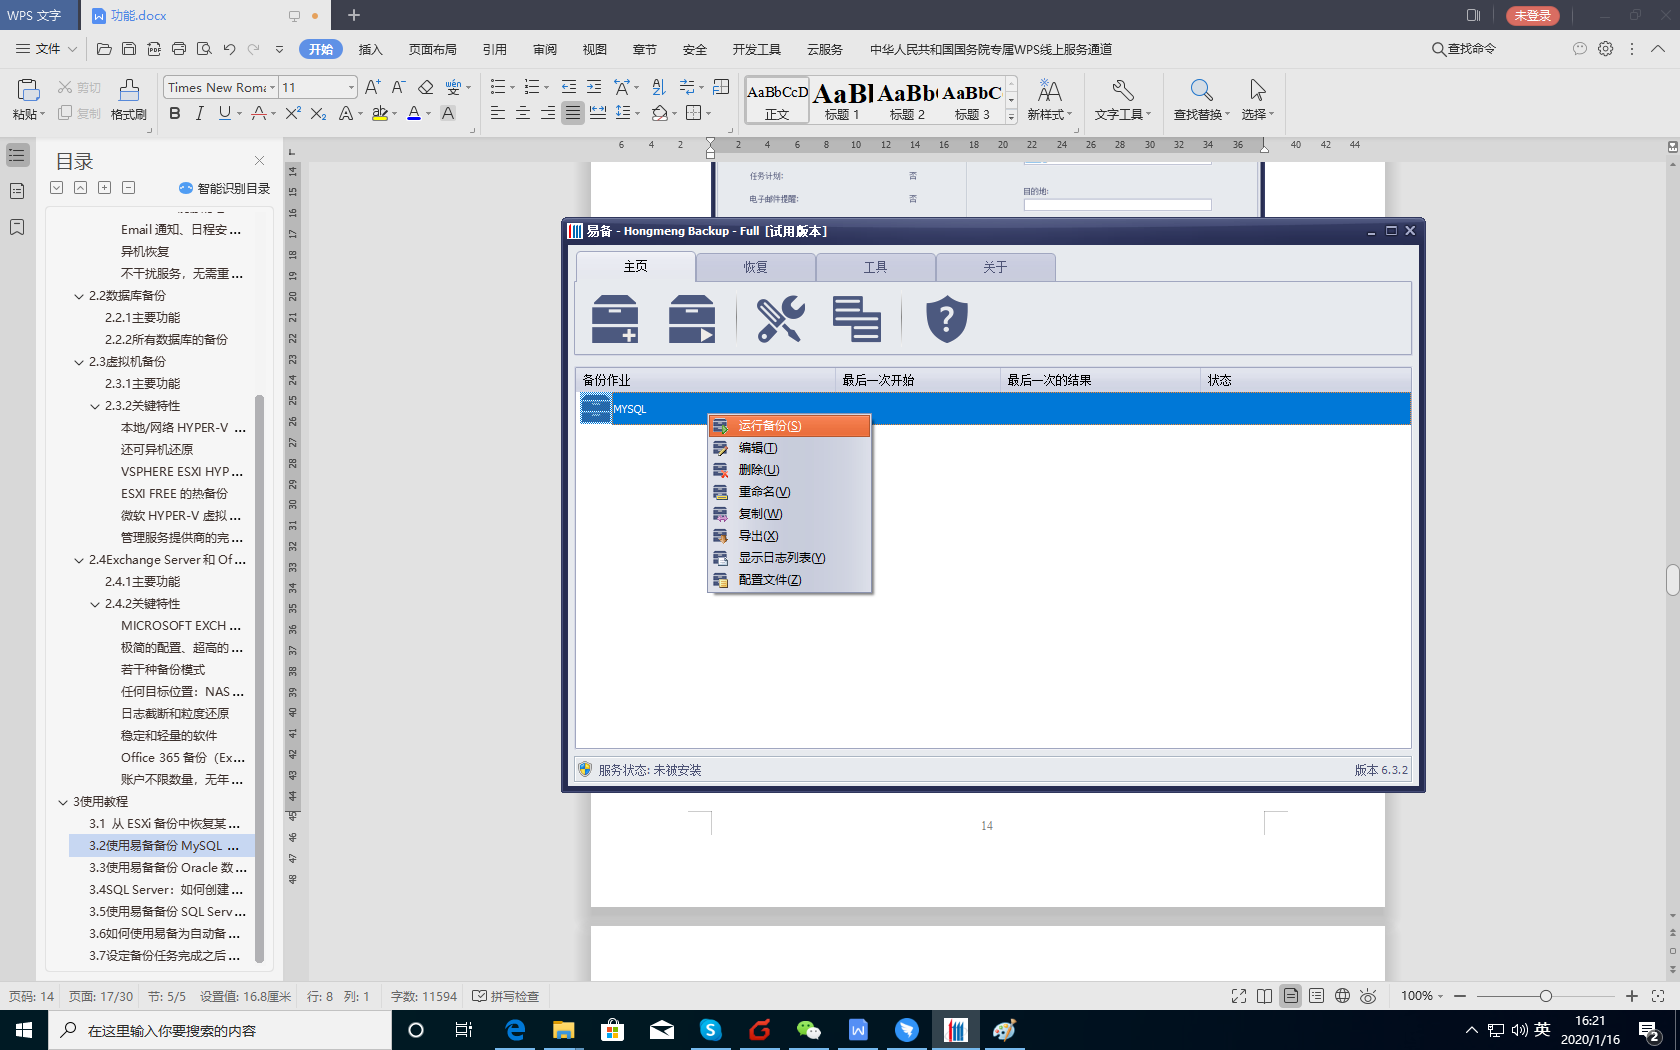Click the superscript icon
Image resolution: width=1680 pixels, height=1050 pixels.
pyautogui.click(x=292, y=113)
